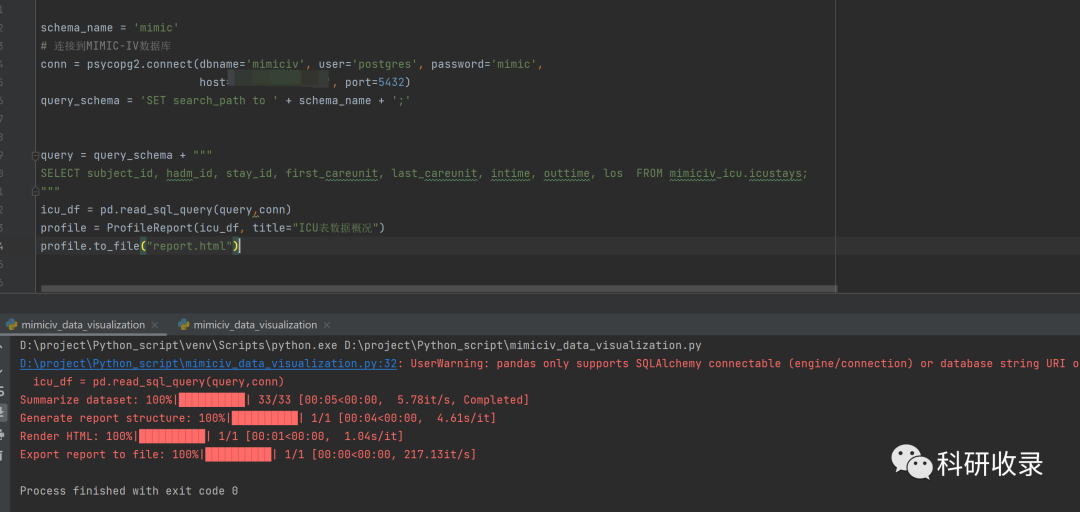Click the '# 连接到MIMIC-IV数据库' comment

coord(106,46)
